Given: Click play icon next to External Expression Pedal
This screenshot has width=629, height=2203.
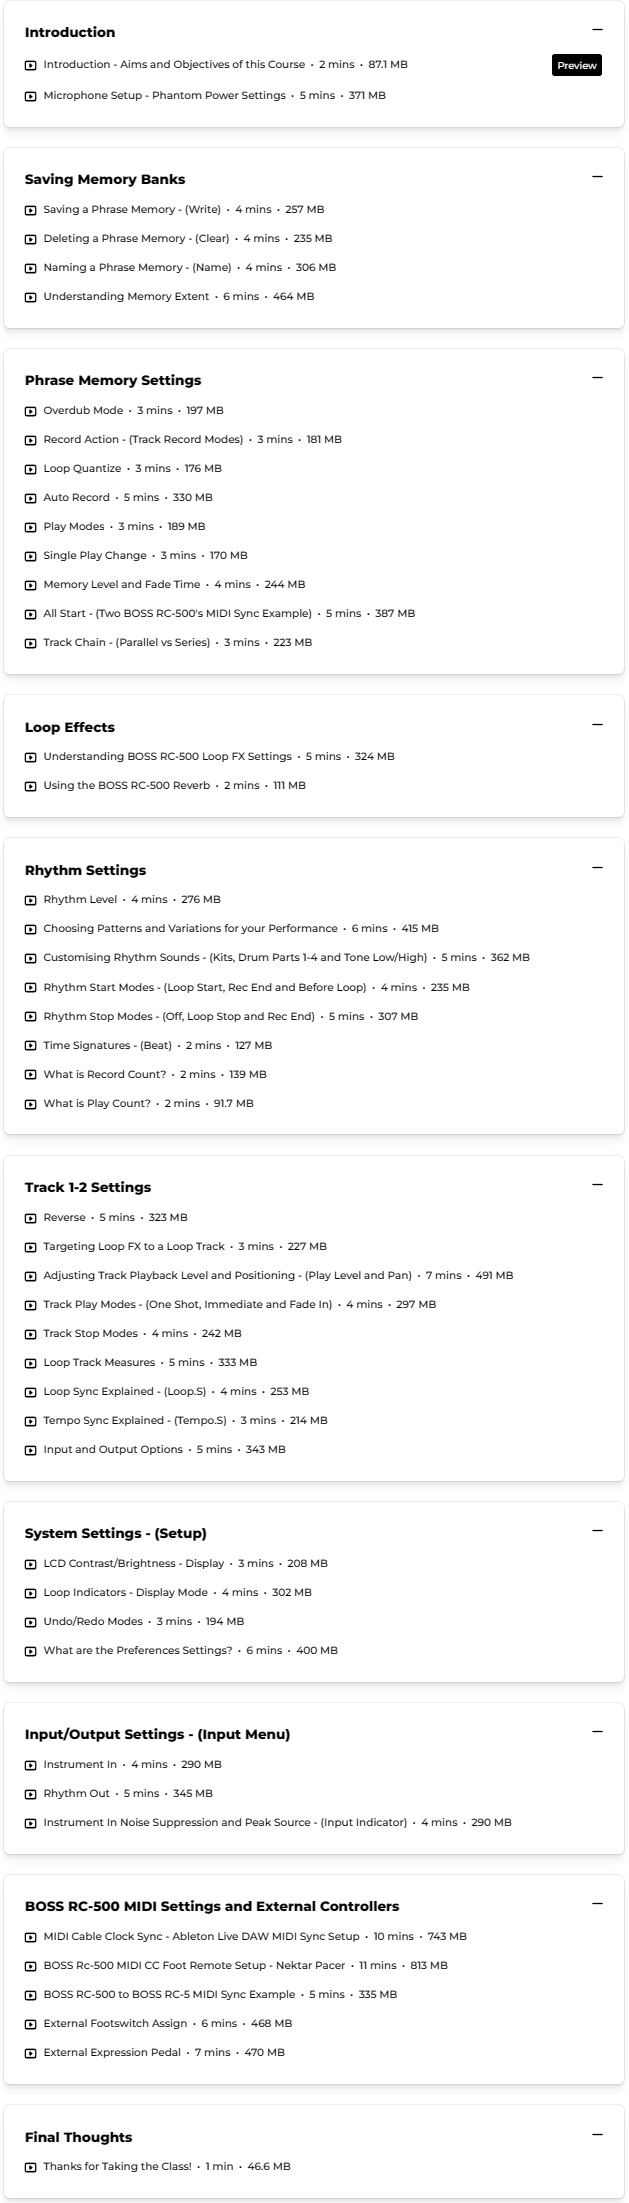Looking at the screenshot, I should pyautogui.click(x=31, y=2053).
